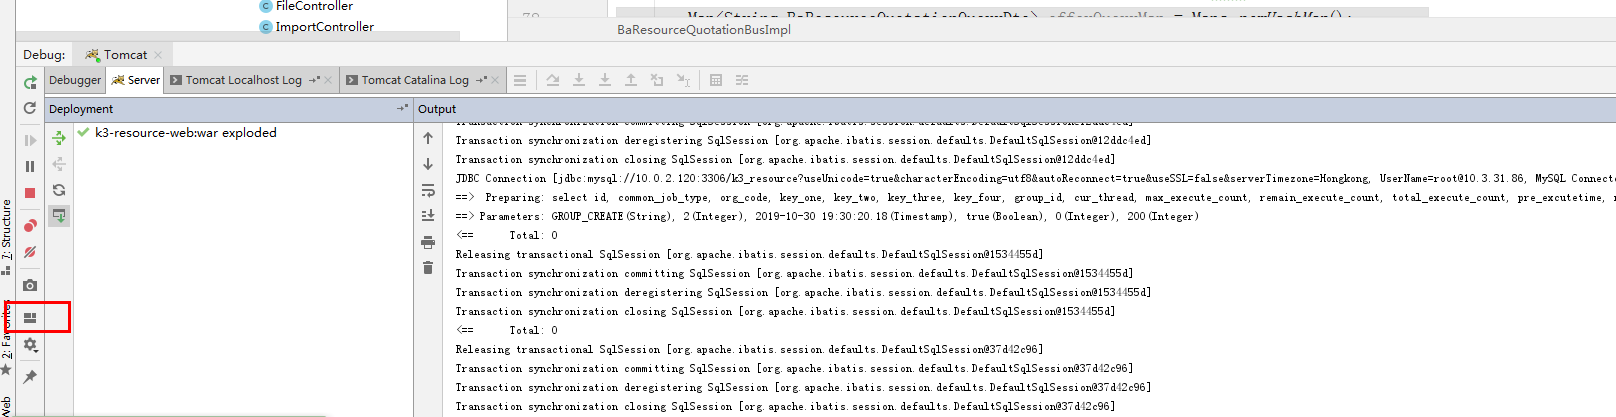Resume program execution
Viewport: 1616px width, 417px height.
tap(30, 141)
